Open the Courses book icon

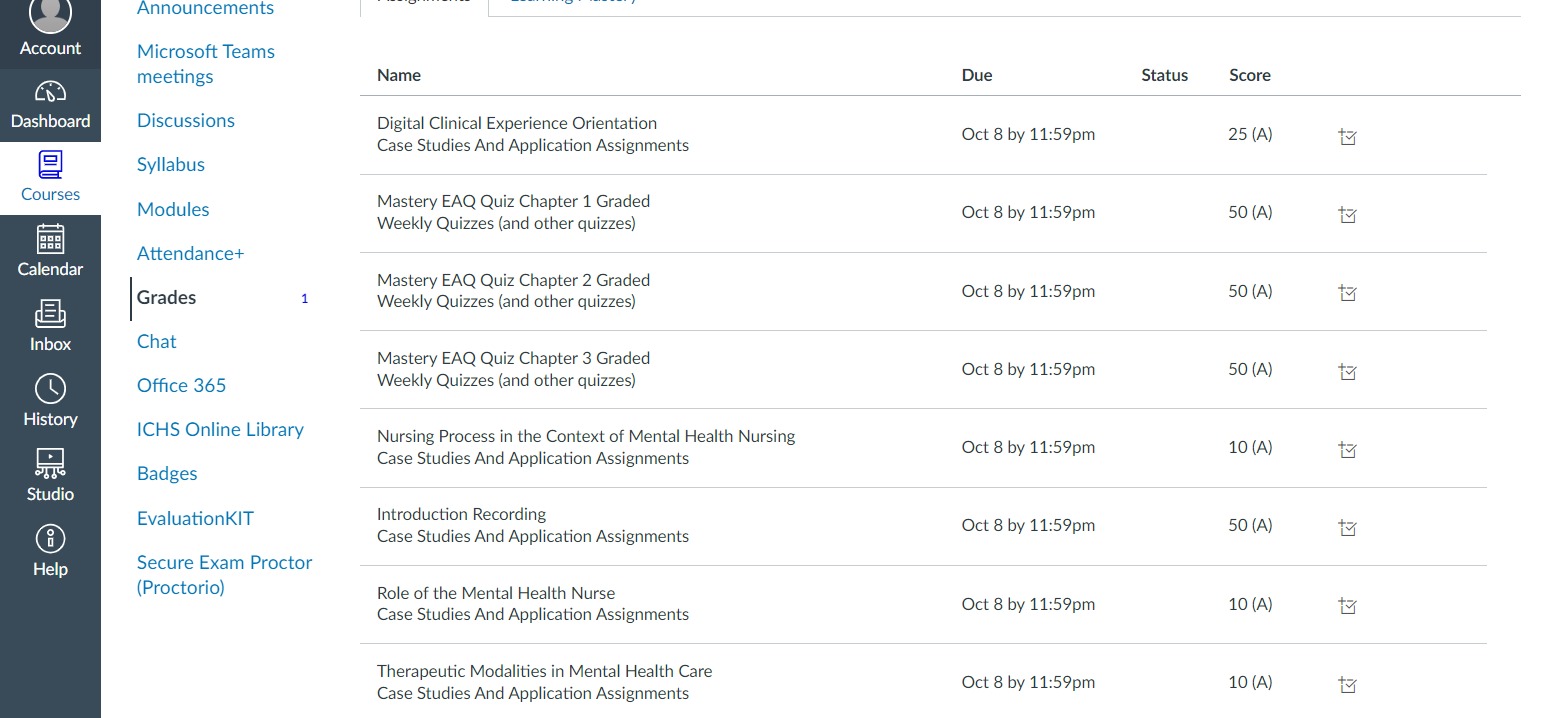pos(50,165)
